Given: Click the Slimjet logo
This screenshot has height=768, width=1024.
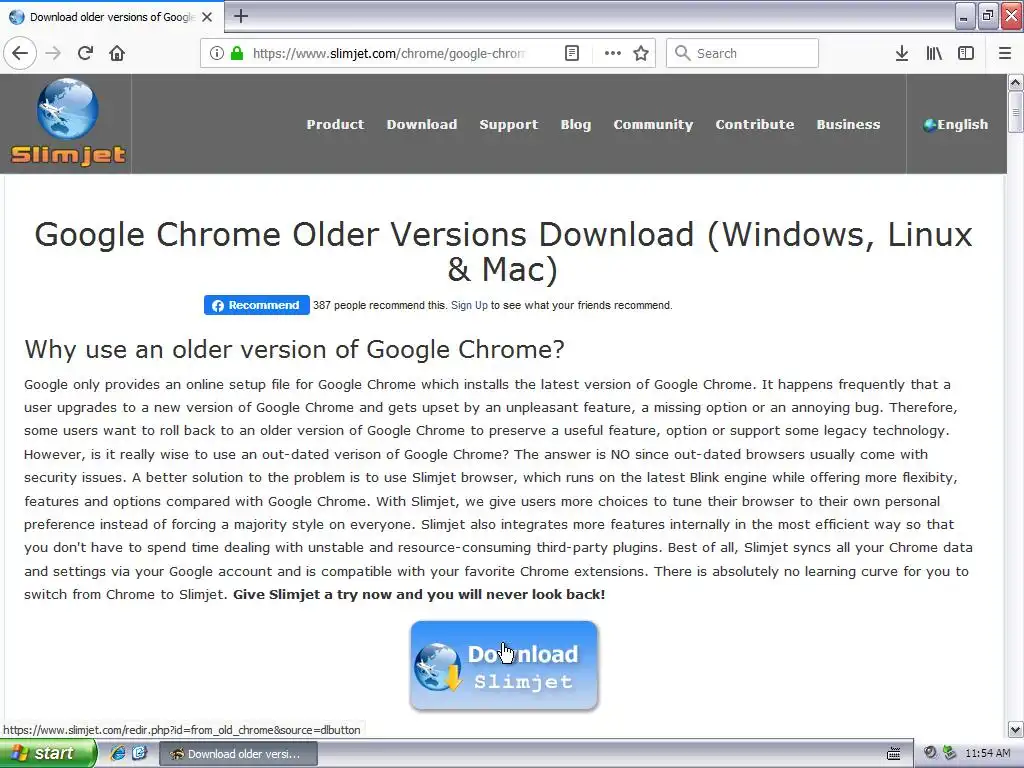Looking at the screenshot, I should (x=68, y=122).
